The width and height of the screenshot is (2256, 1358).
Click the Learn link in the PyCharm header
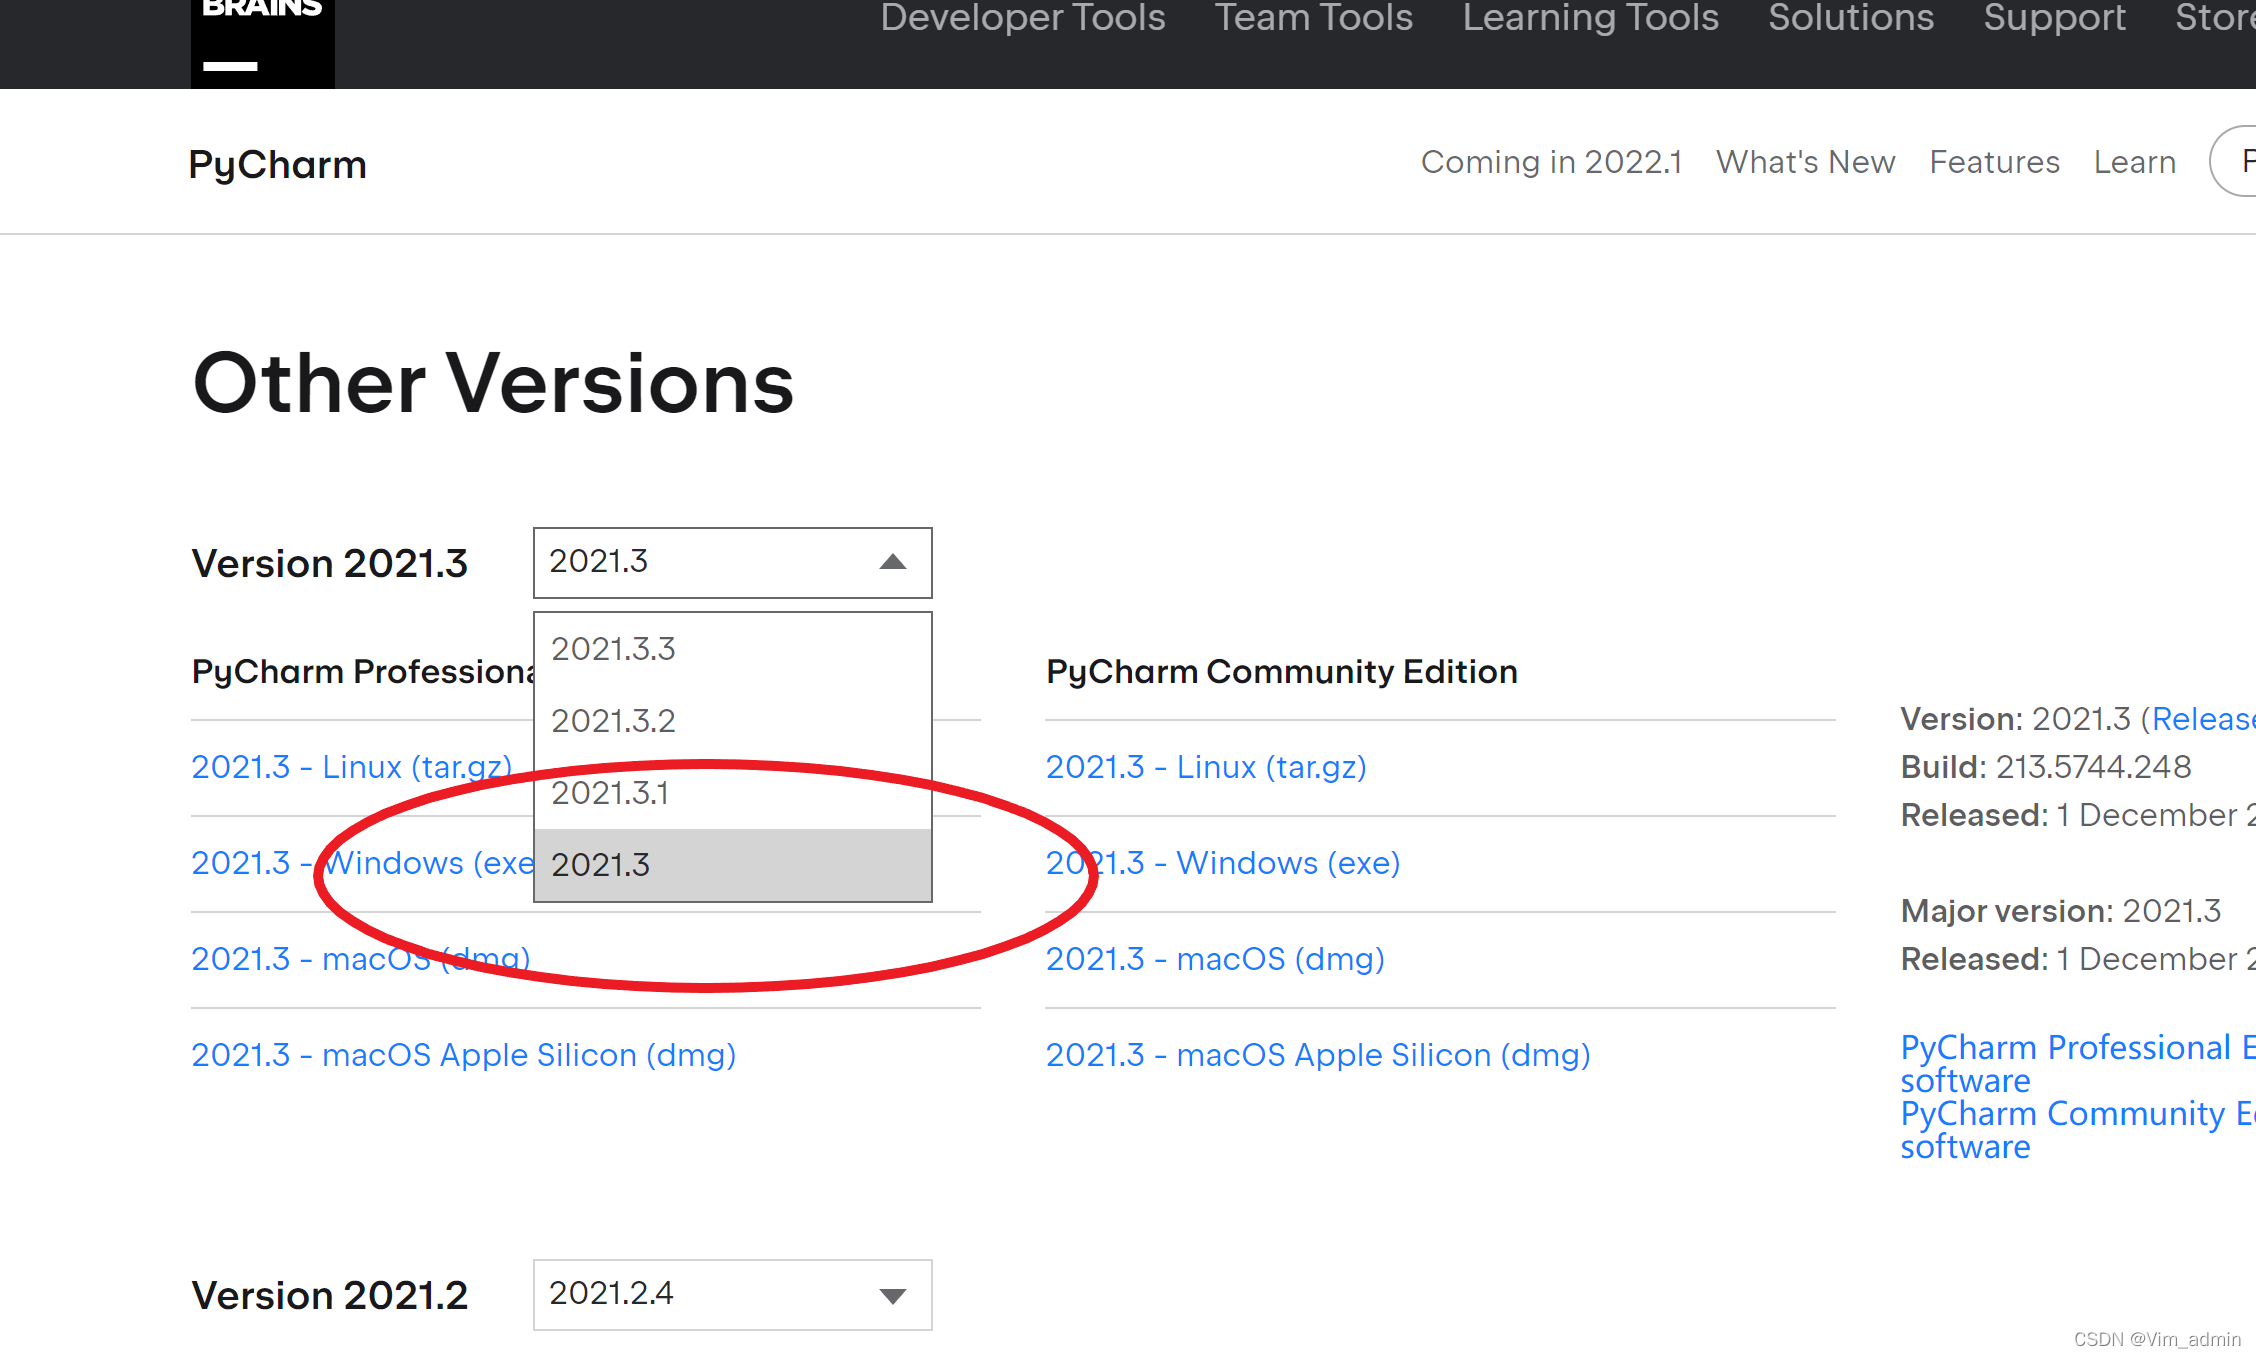pos(2134,162)
